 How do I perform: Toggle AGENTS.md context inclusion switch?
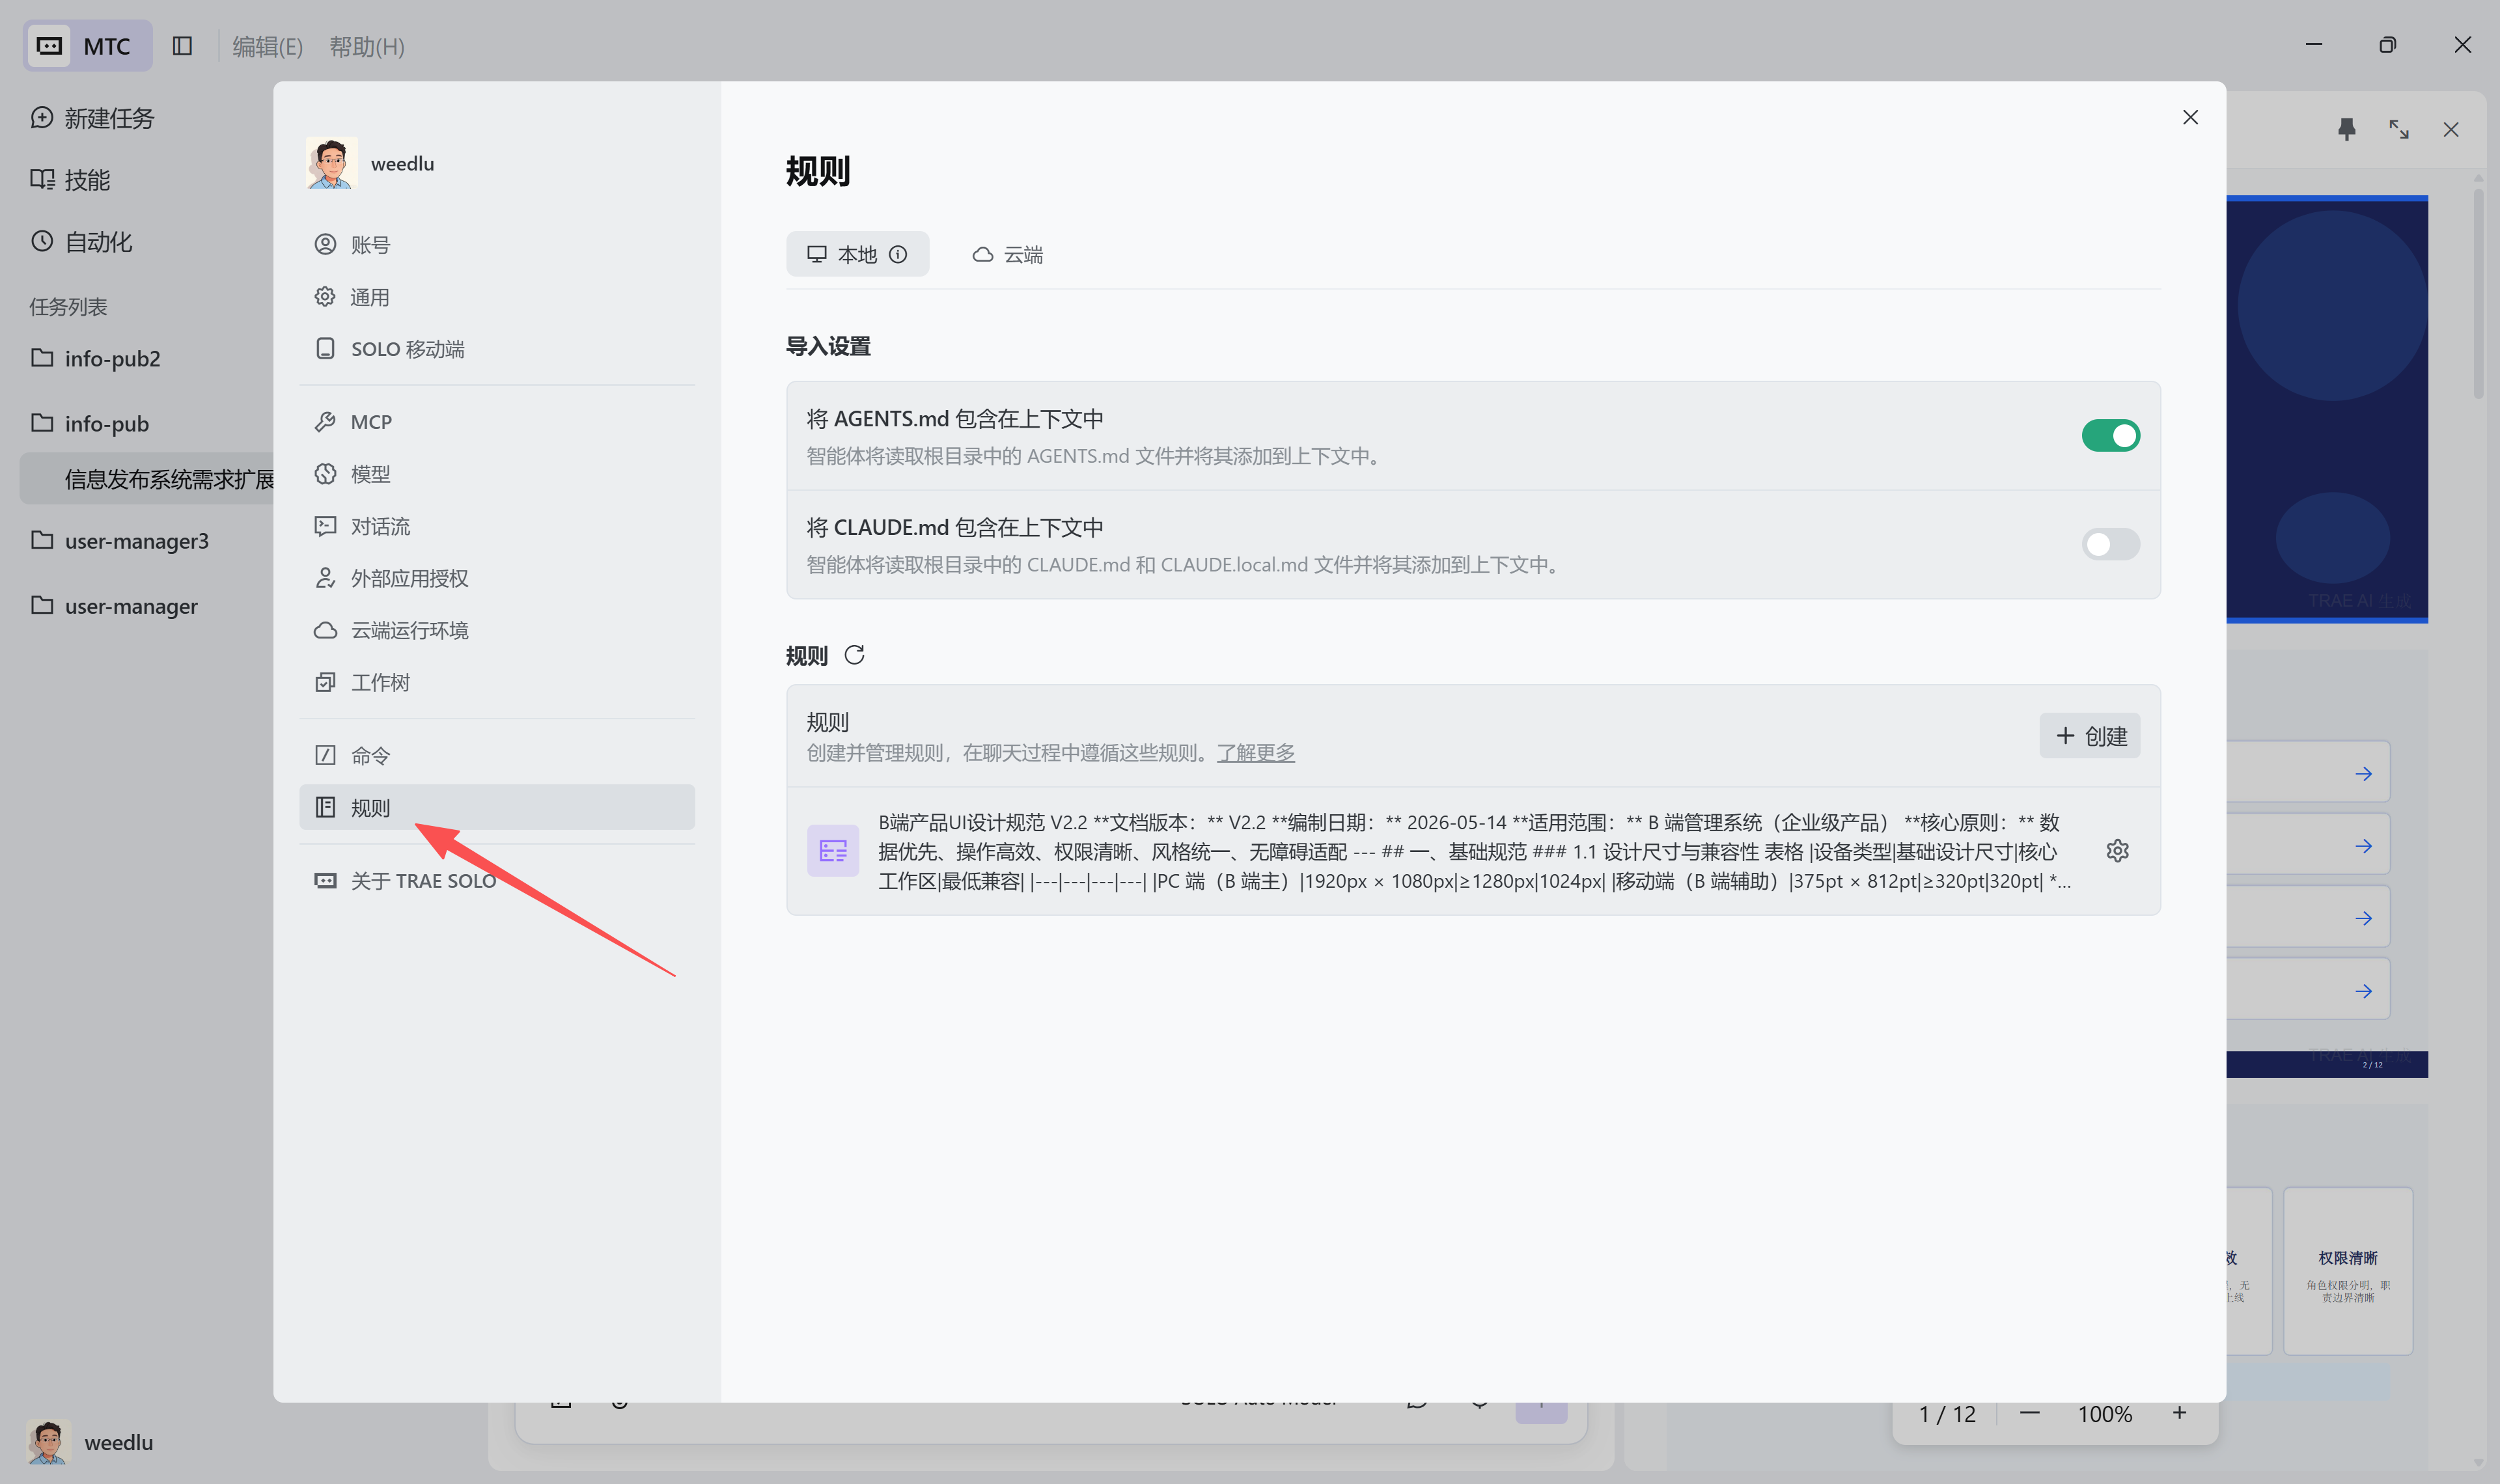[x=2110, y=436]
